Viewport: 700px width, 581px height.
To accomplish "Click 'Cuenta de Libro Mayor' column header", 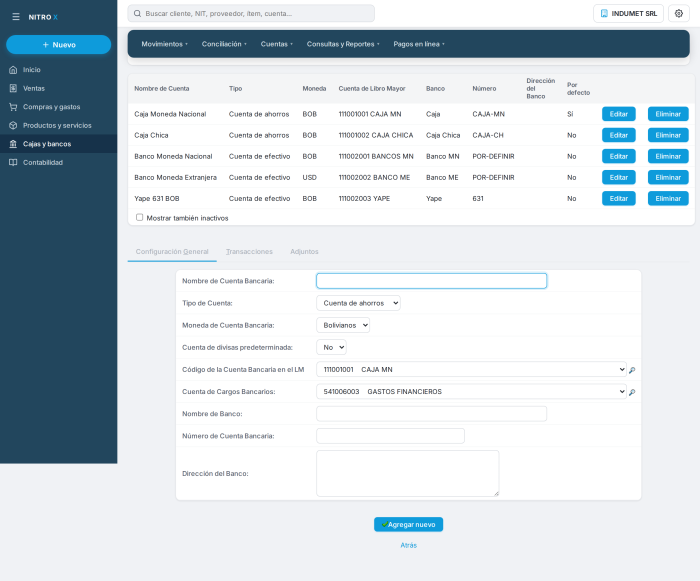I will tap(371, 88).
